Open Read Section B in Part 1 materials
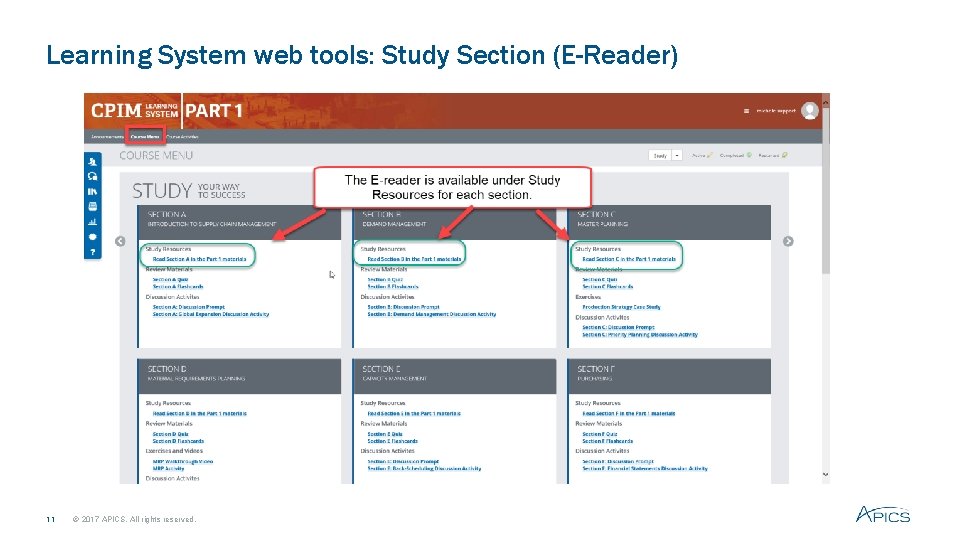960x540 pixels. click(414, 259)
